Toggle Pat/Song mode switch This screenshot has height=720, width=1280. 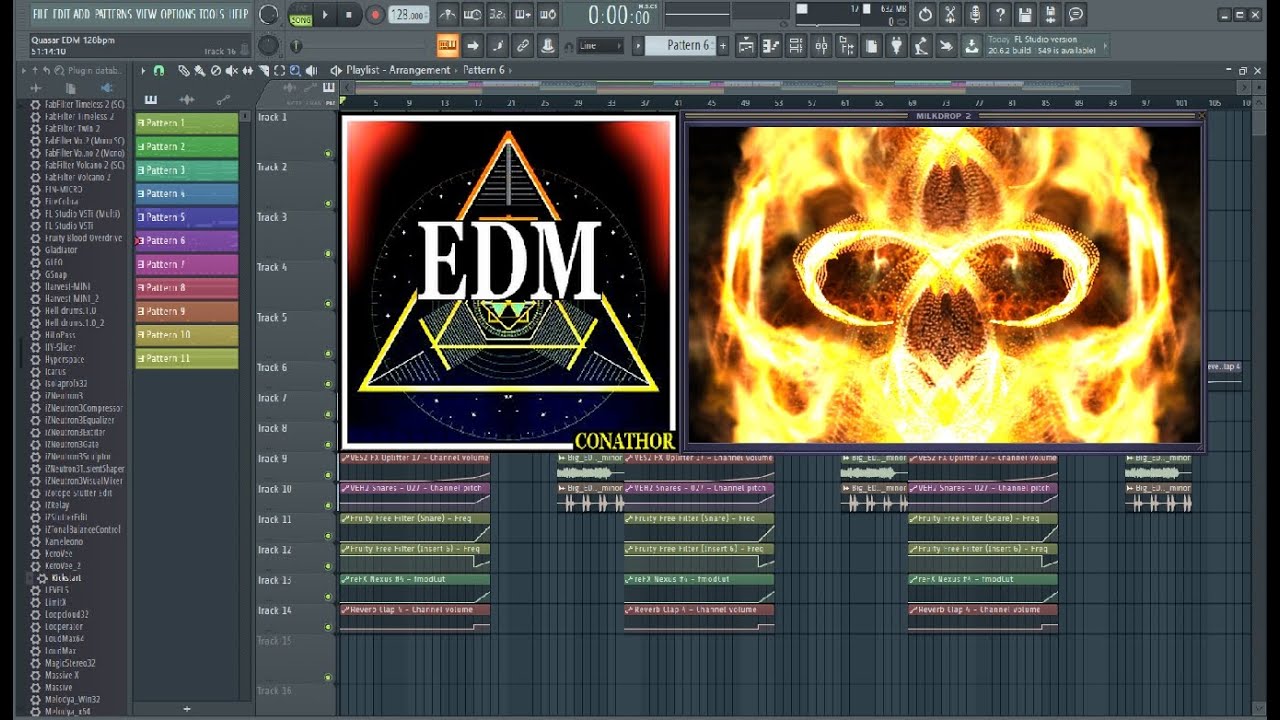pyautogui.click(x=300, y=15)
